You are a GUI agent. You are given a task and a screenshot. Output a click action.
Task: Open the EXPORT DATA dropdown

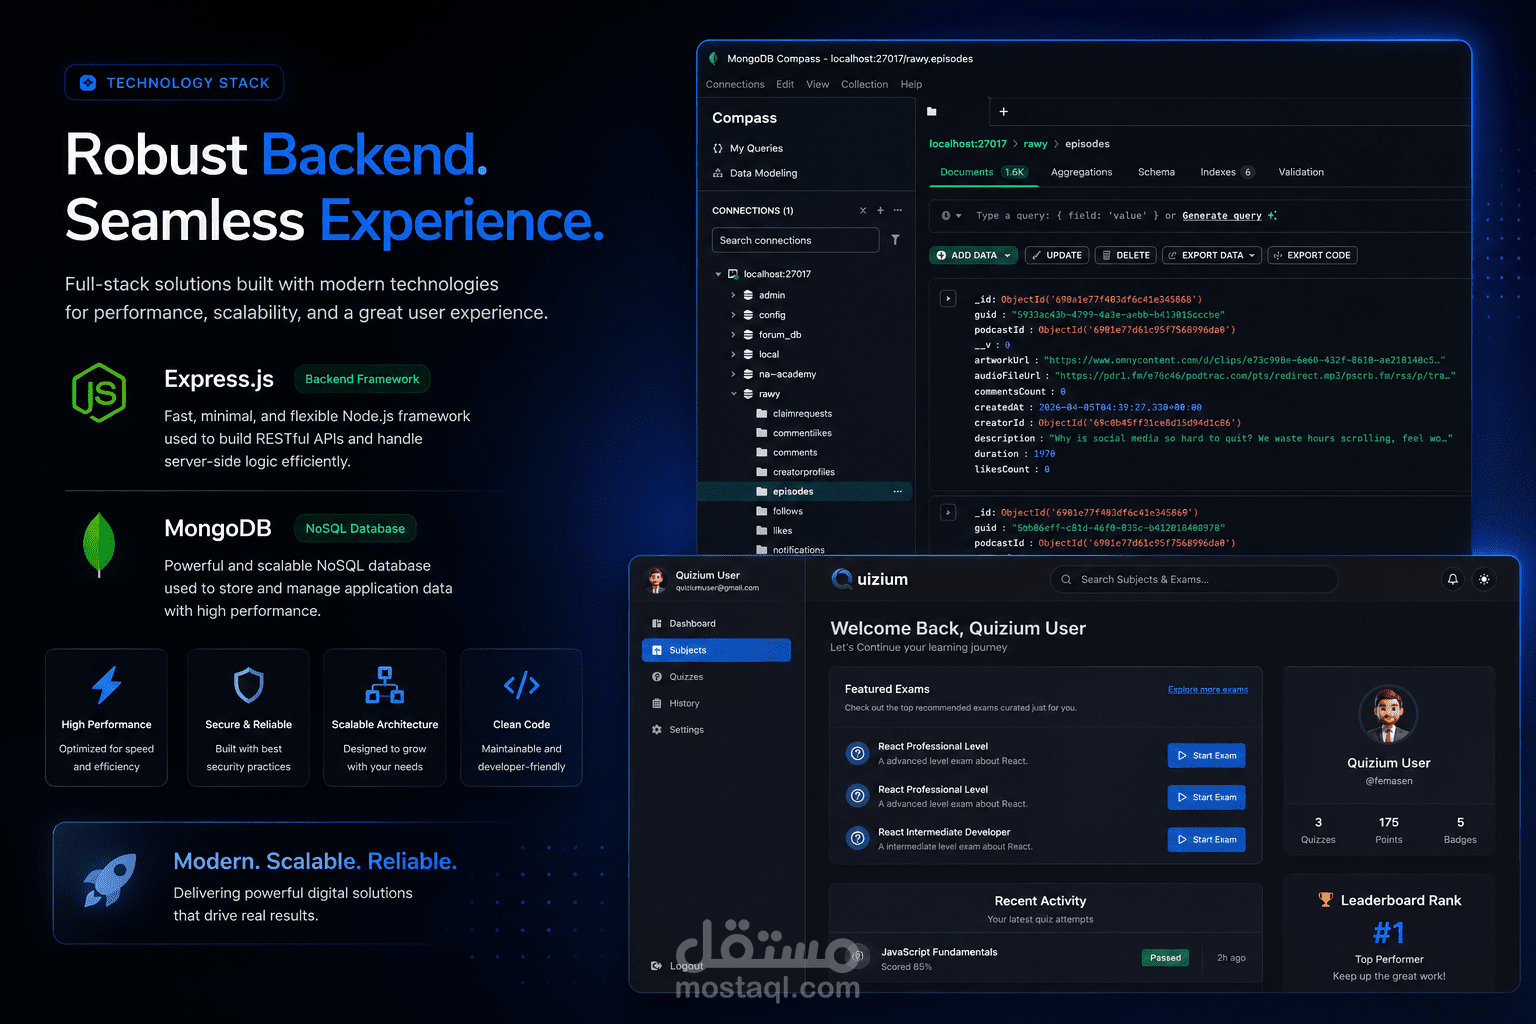click(x=1212, y=255)
